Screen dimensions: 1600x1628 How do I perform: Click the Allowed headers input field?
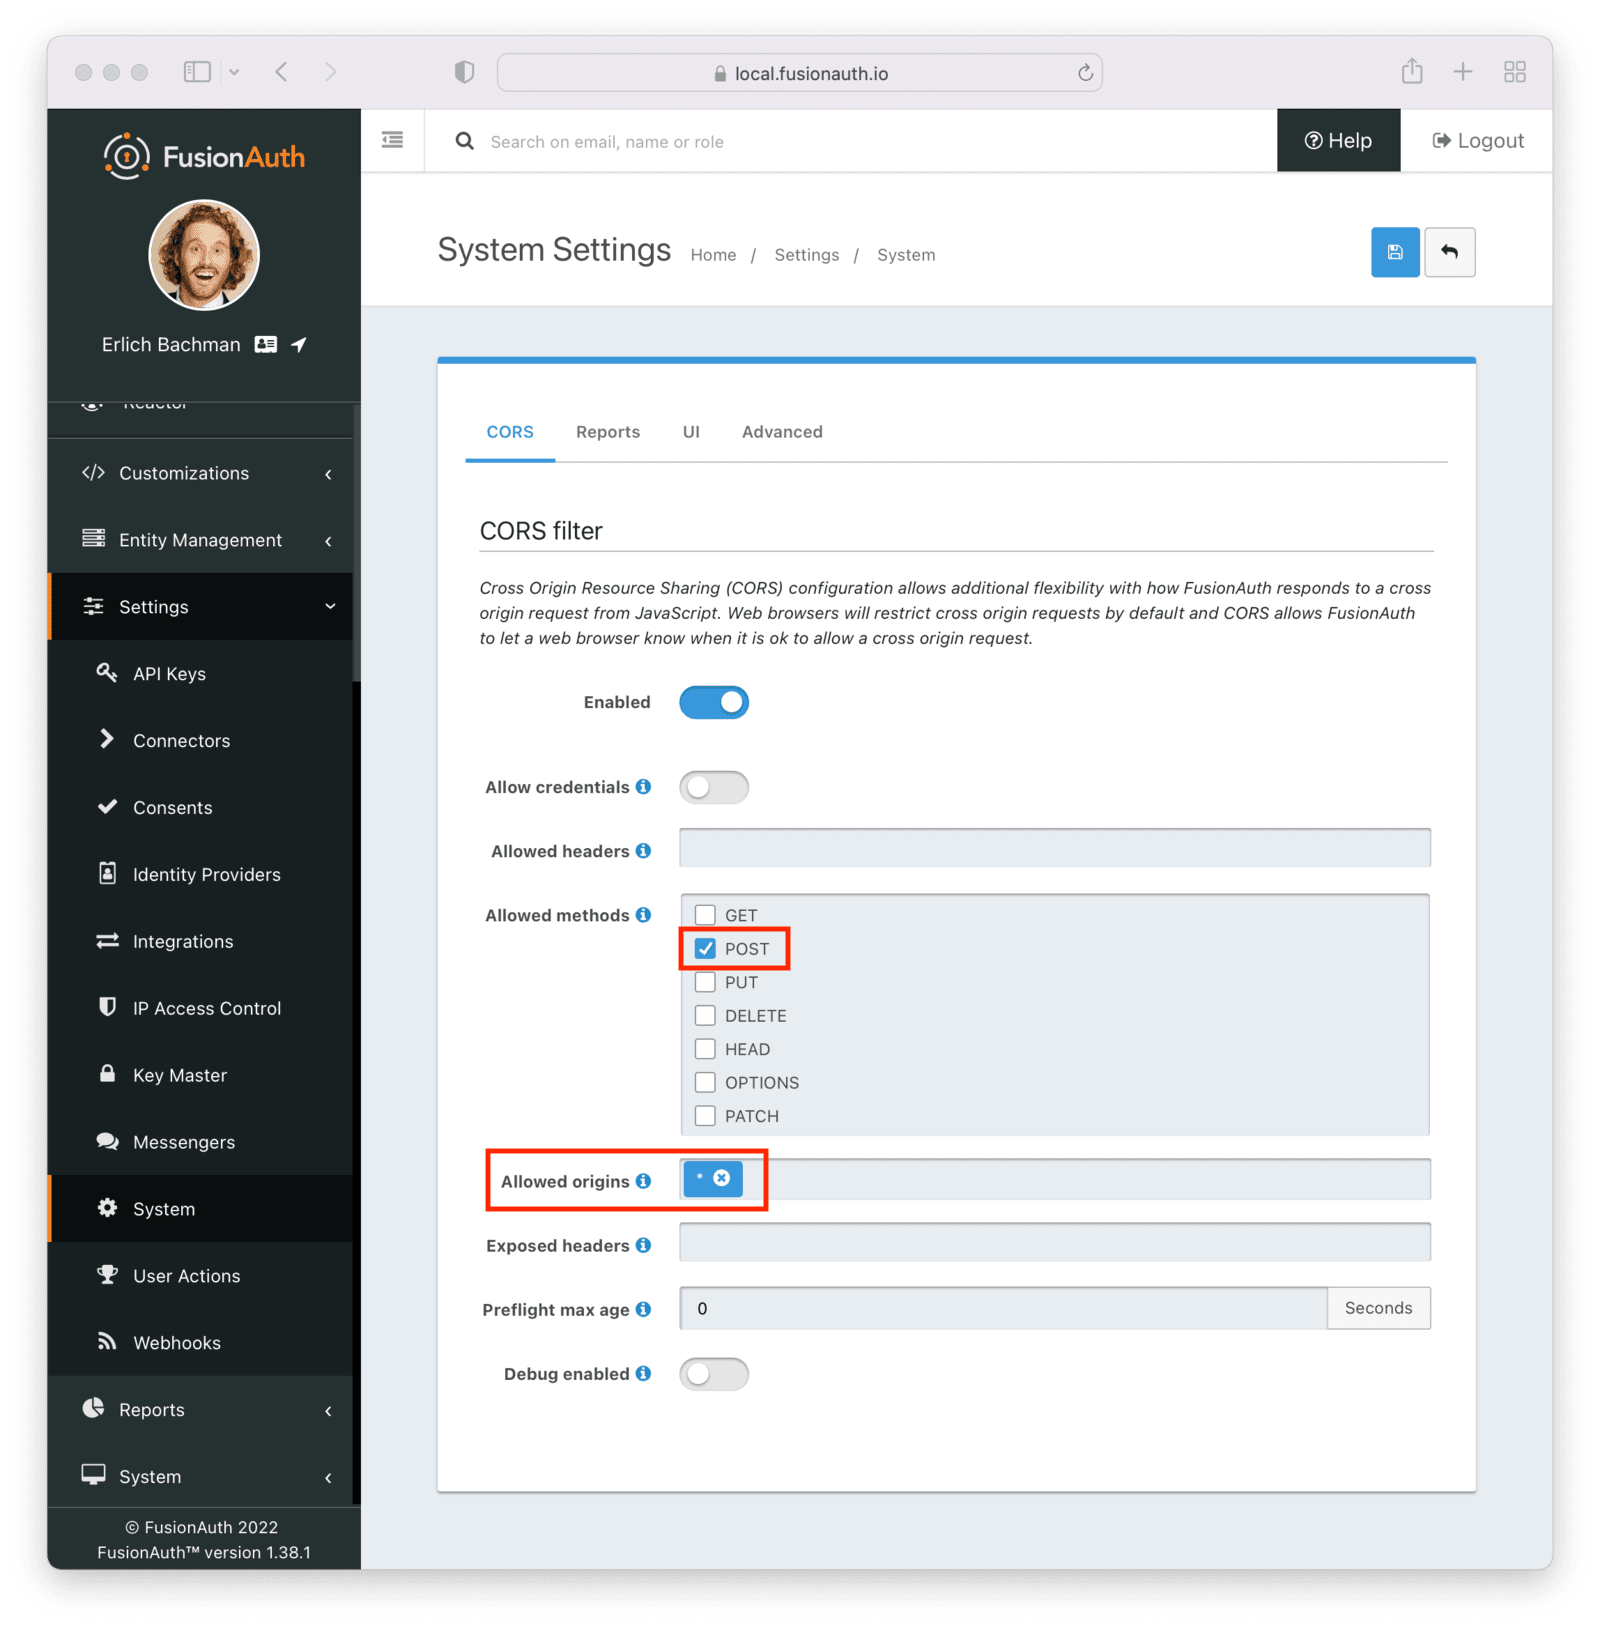[x=1055, y=847]
